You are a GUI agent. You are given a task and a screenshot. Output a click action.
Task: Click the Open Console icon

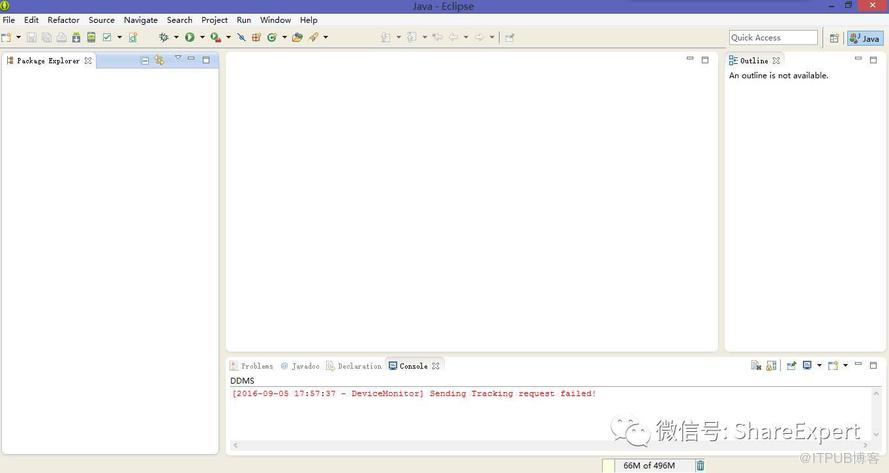click(x=832, y=365)
